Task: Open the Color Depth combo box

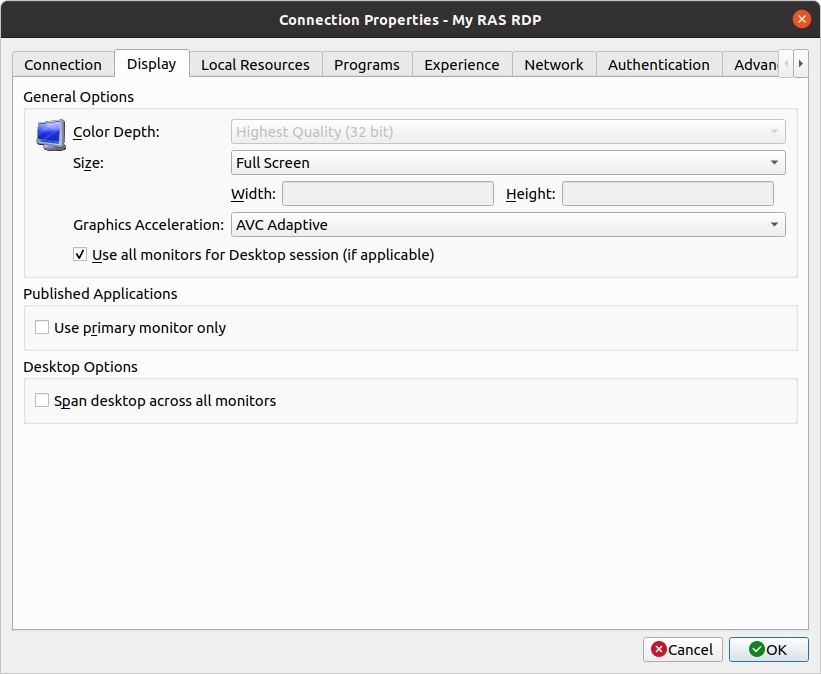Action: pos(507,132)
